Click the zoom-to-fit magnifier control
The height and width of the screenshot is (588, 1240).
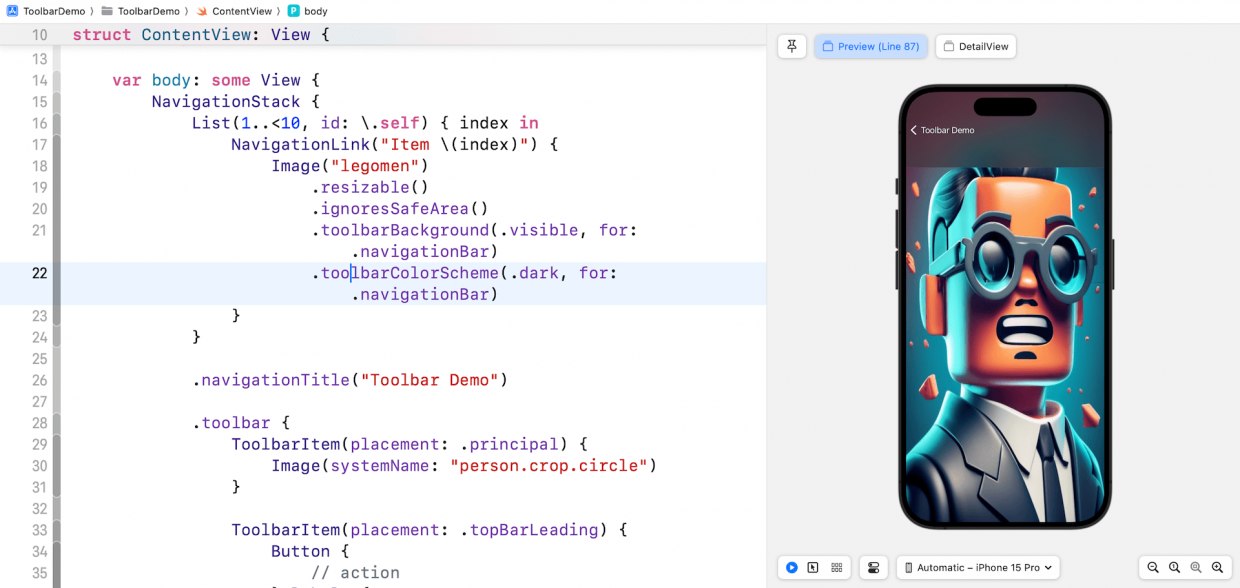coord(1196,567)
